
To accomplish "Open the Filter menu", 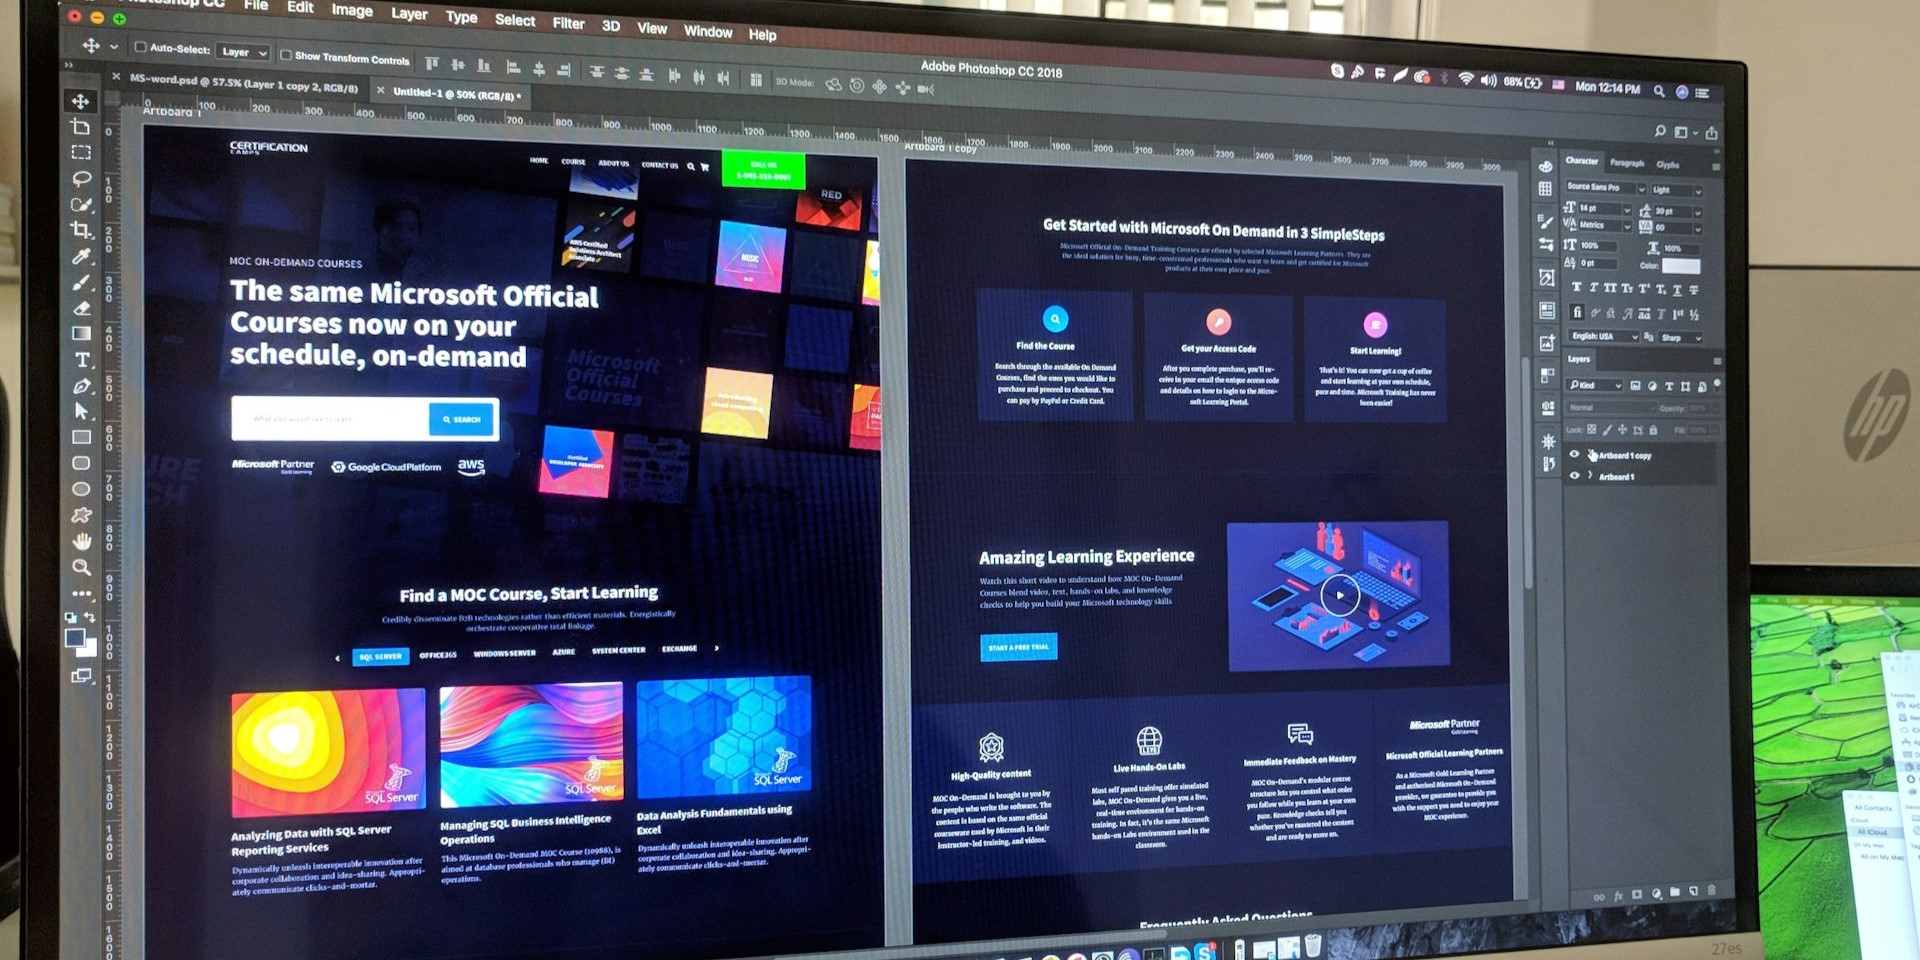I will pyautogui.click(x=568, y=23).
